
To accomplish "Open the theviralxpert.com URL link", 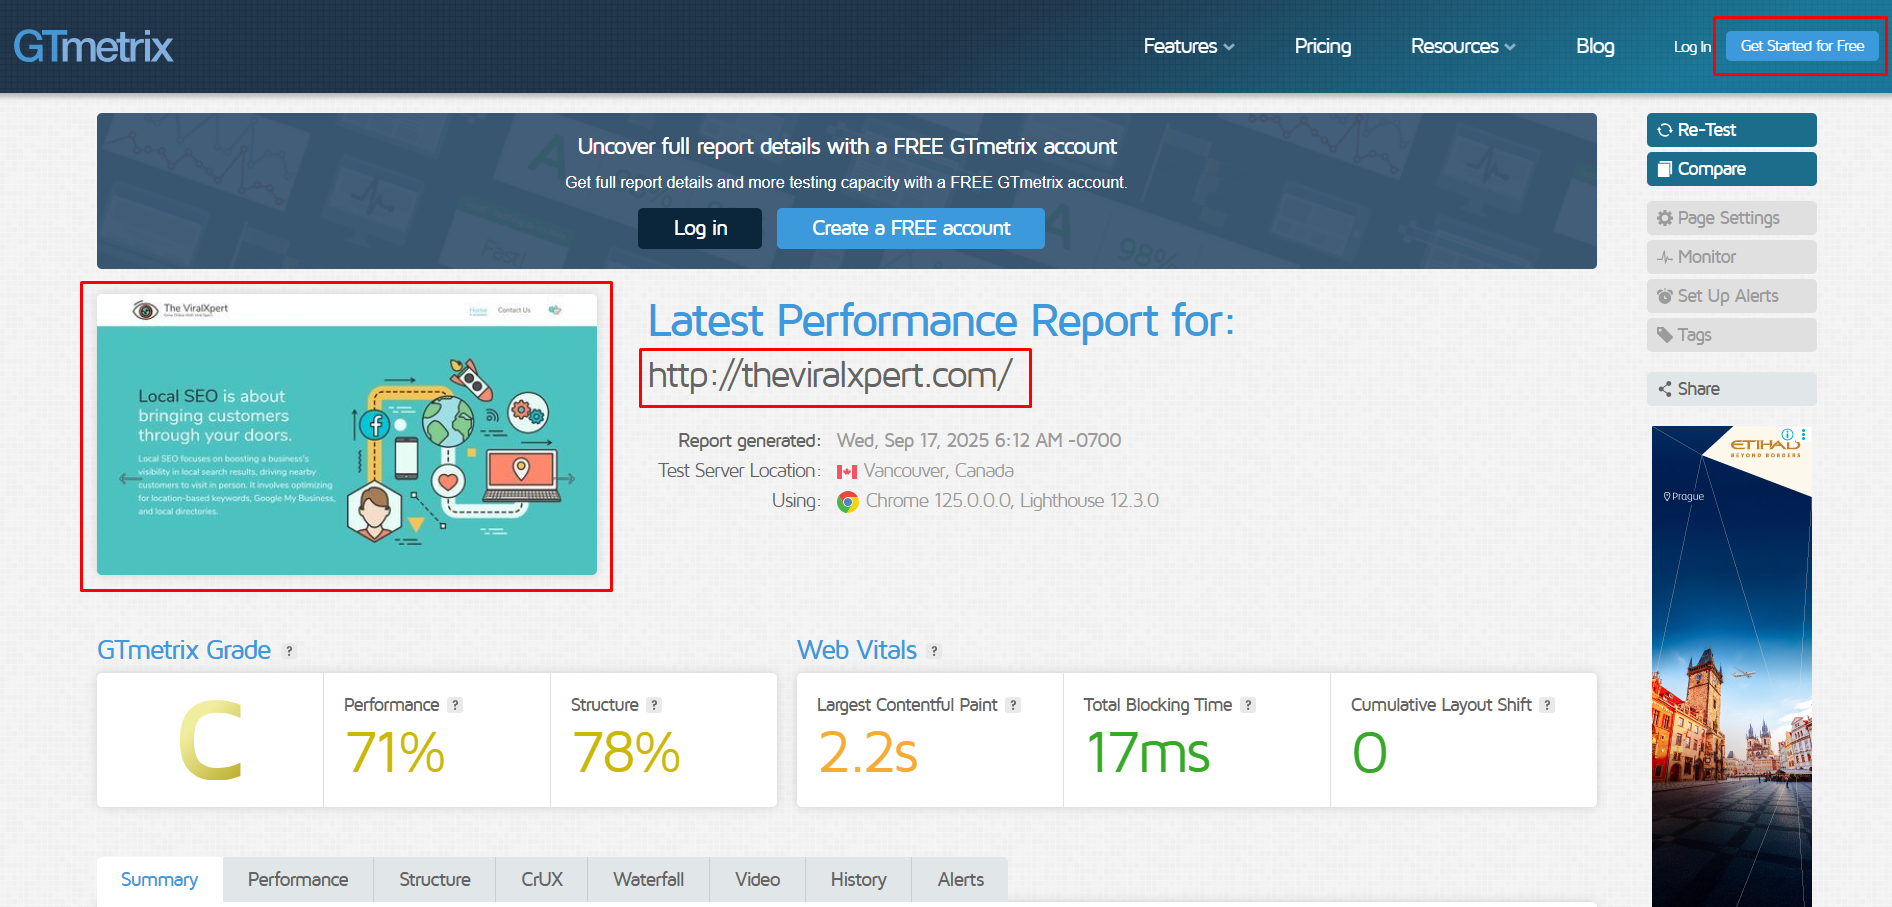I will point(830,376).
